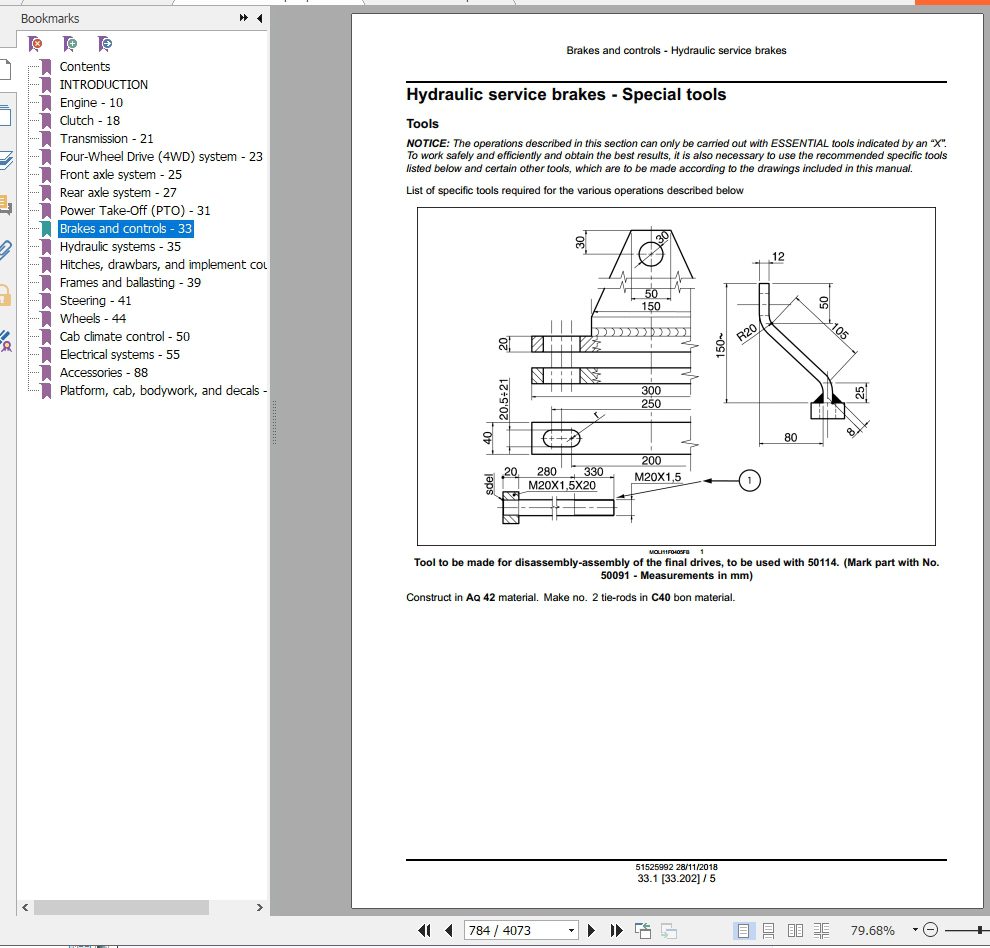Click the delete bookmark icon
This screenshot has width=990, height=948.
point(36,44)
